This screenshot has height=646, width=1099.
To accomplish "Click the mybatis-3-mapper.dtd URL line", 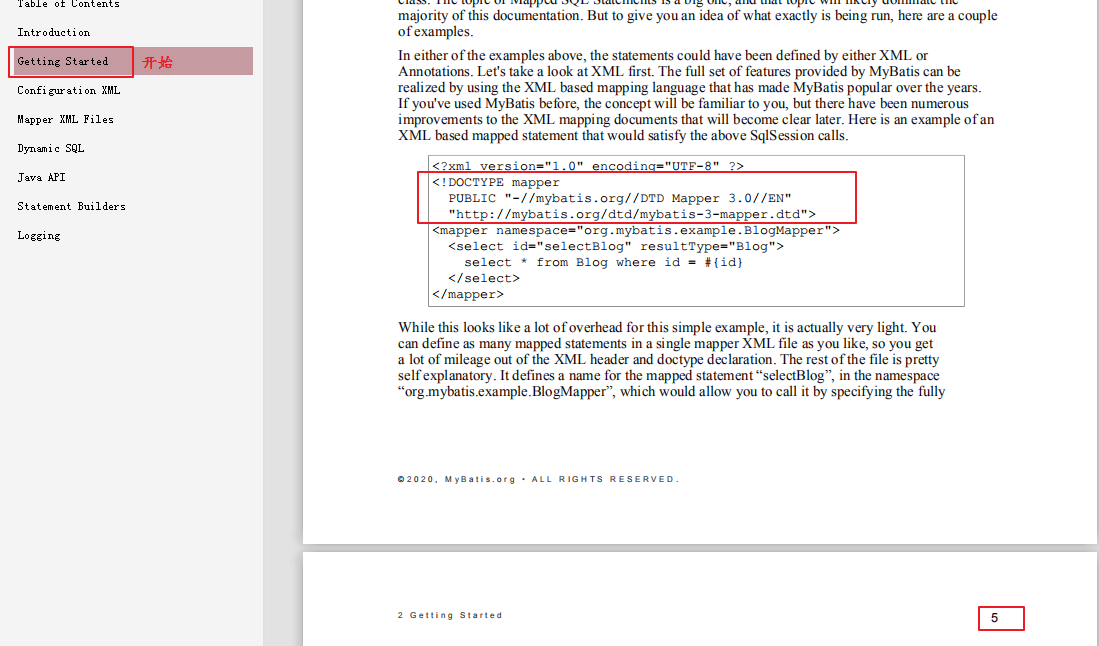I will click(632, 214).
